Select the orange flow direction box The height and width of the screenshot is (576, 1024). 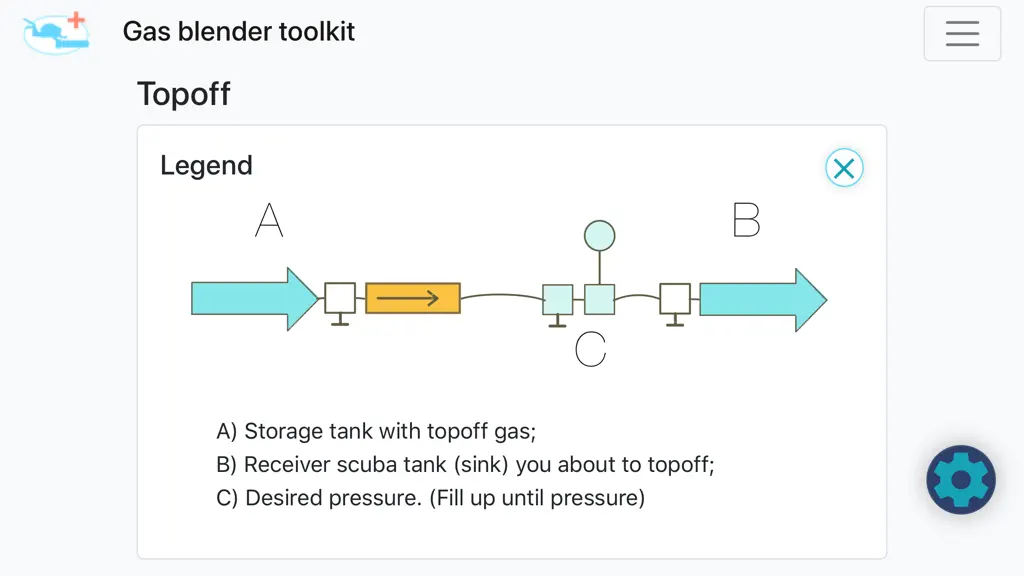click(413, 298)
